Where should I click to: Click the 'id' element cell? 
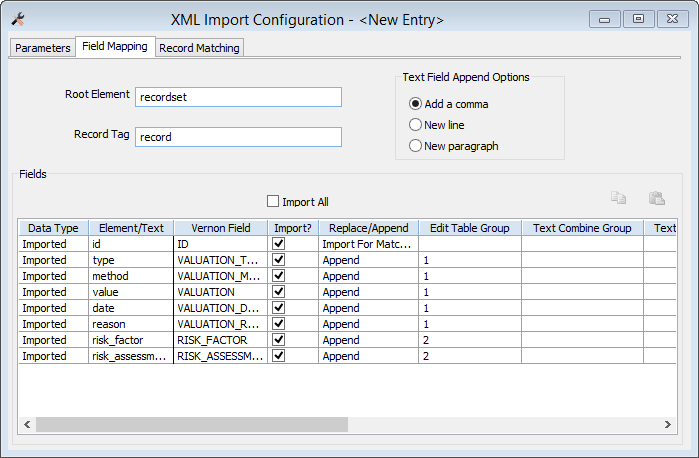(131, 244)
